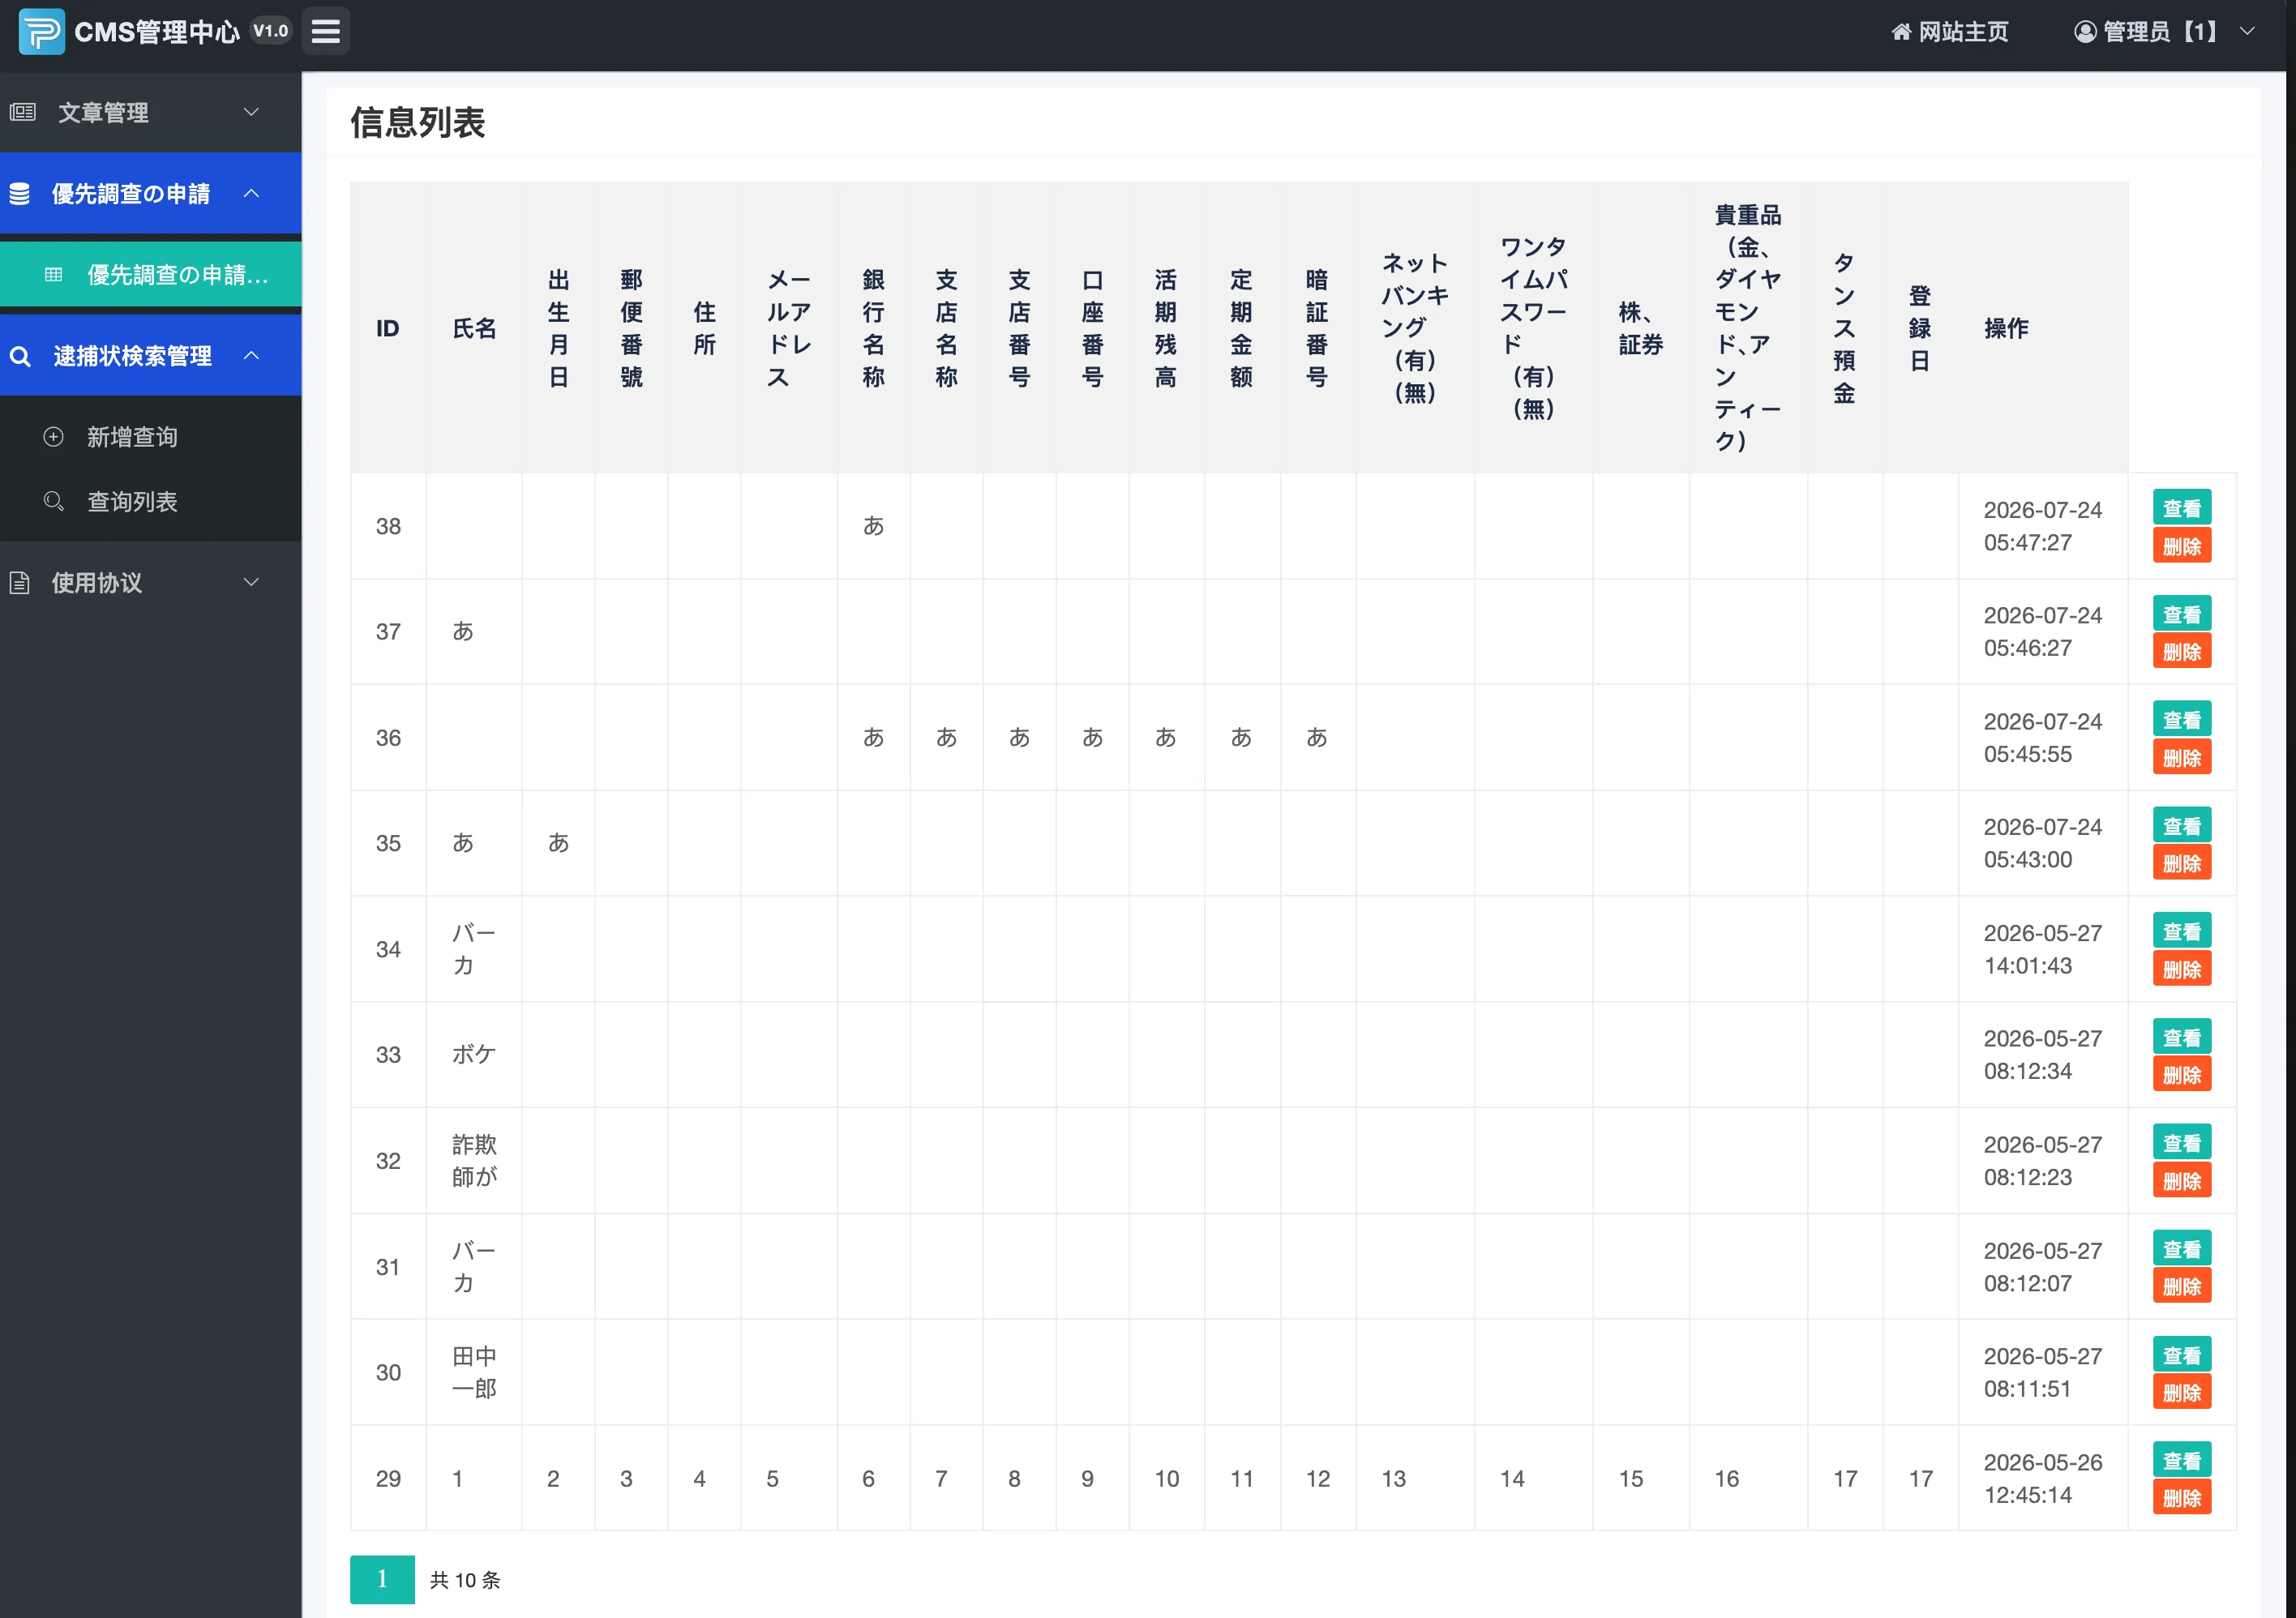Collapse the 逮捕状検索管理 menu chevron

pyautogui.click(x=252, y=355)
